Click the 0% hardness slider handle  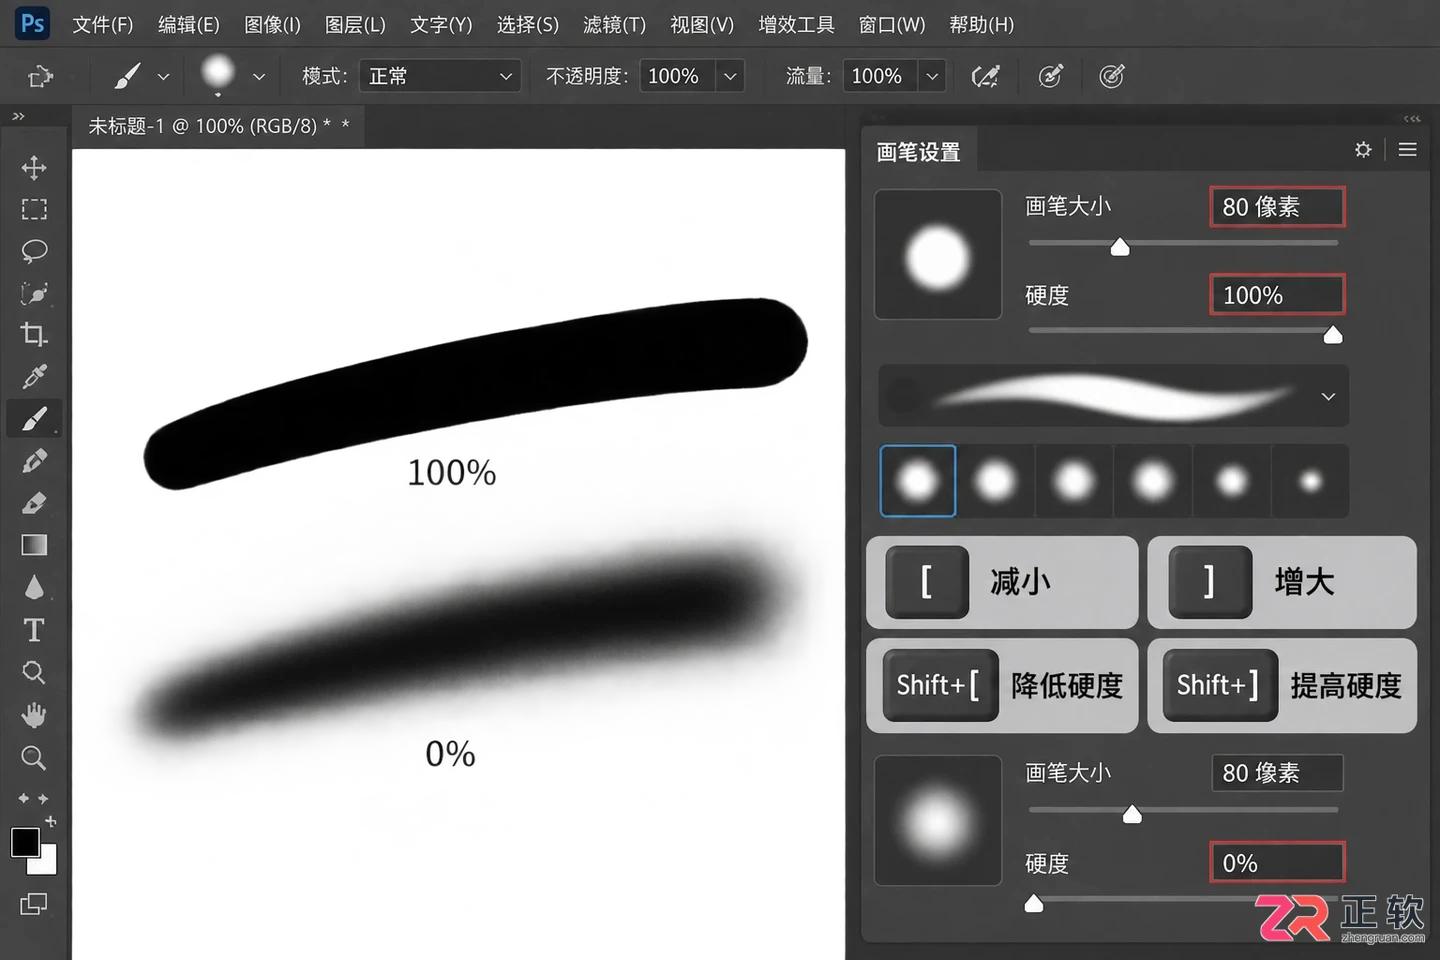(x=1034, y=904)
